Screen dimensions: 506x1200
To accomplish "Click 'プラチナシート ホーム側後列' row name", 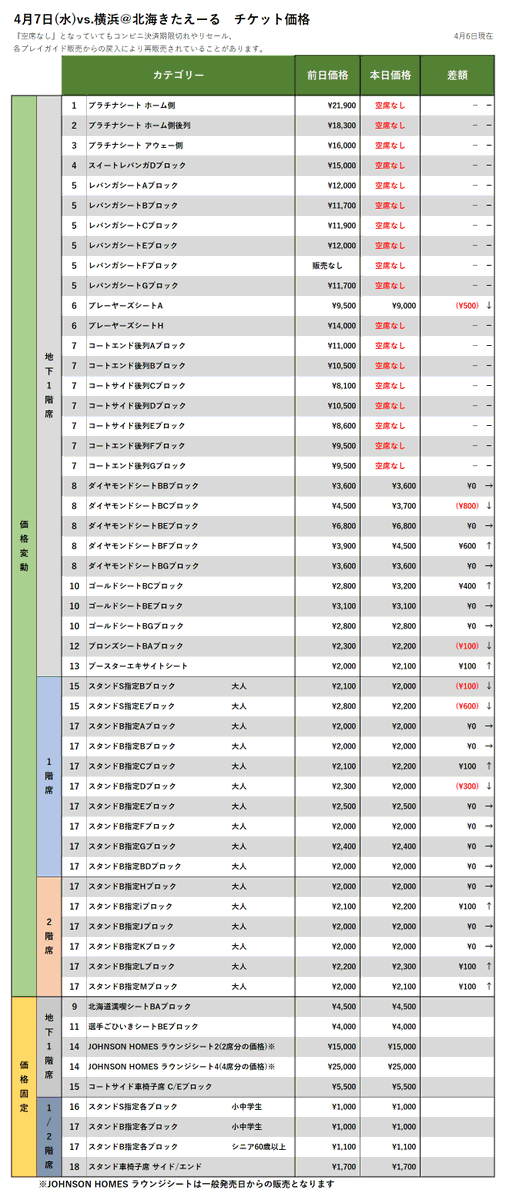I will 141,125.
